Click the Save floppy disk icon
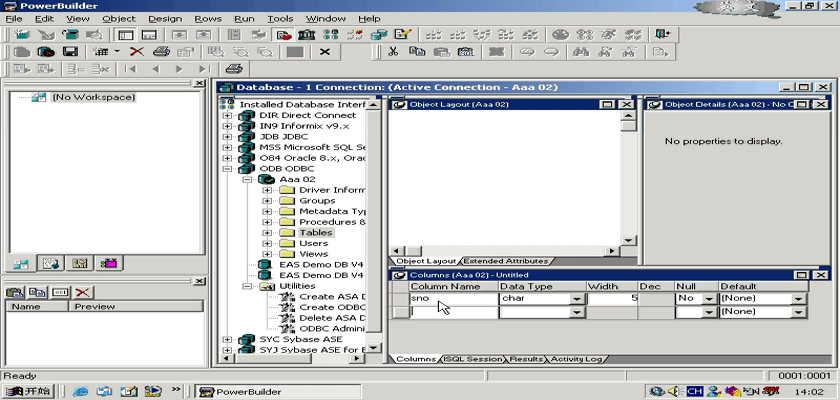This screenshot has height=400, width=840. pyautogui.click(x=70, y=52)
